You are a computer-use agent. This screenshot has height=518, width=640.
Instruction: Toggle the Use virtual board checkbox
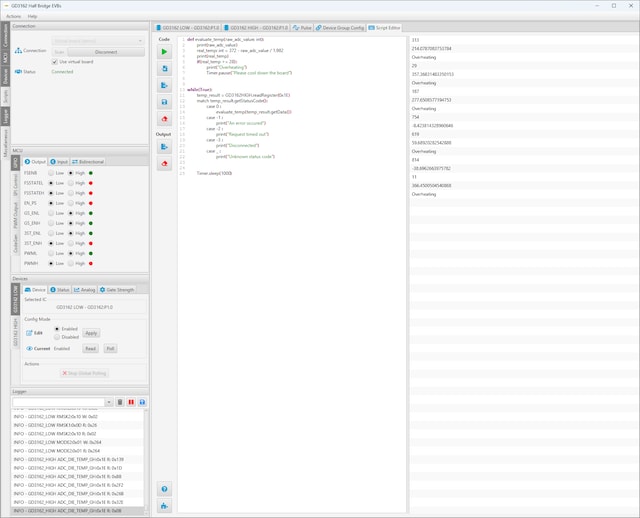[x=56, y=62]
